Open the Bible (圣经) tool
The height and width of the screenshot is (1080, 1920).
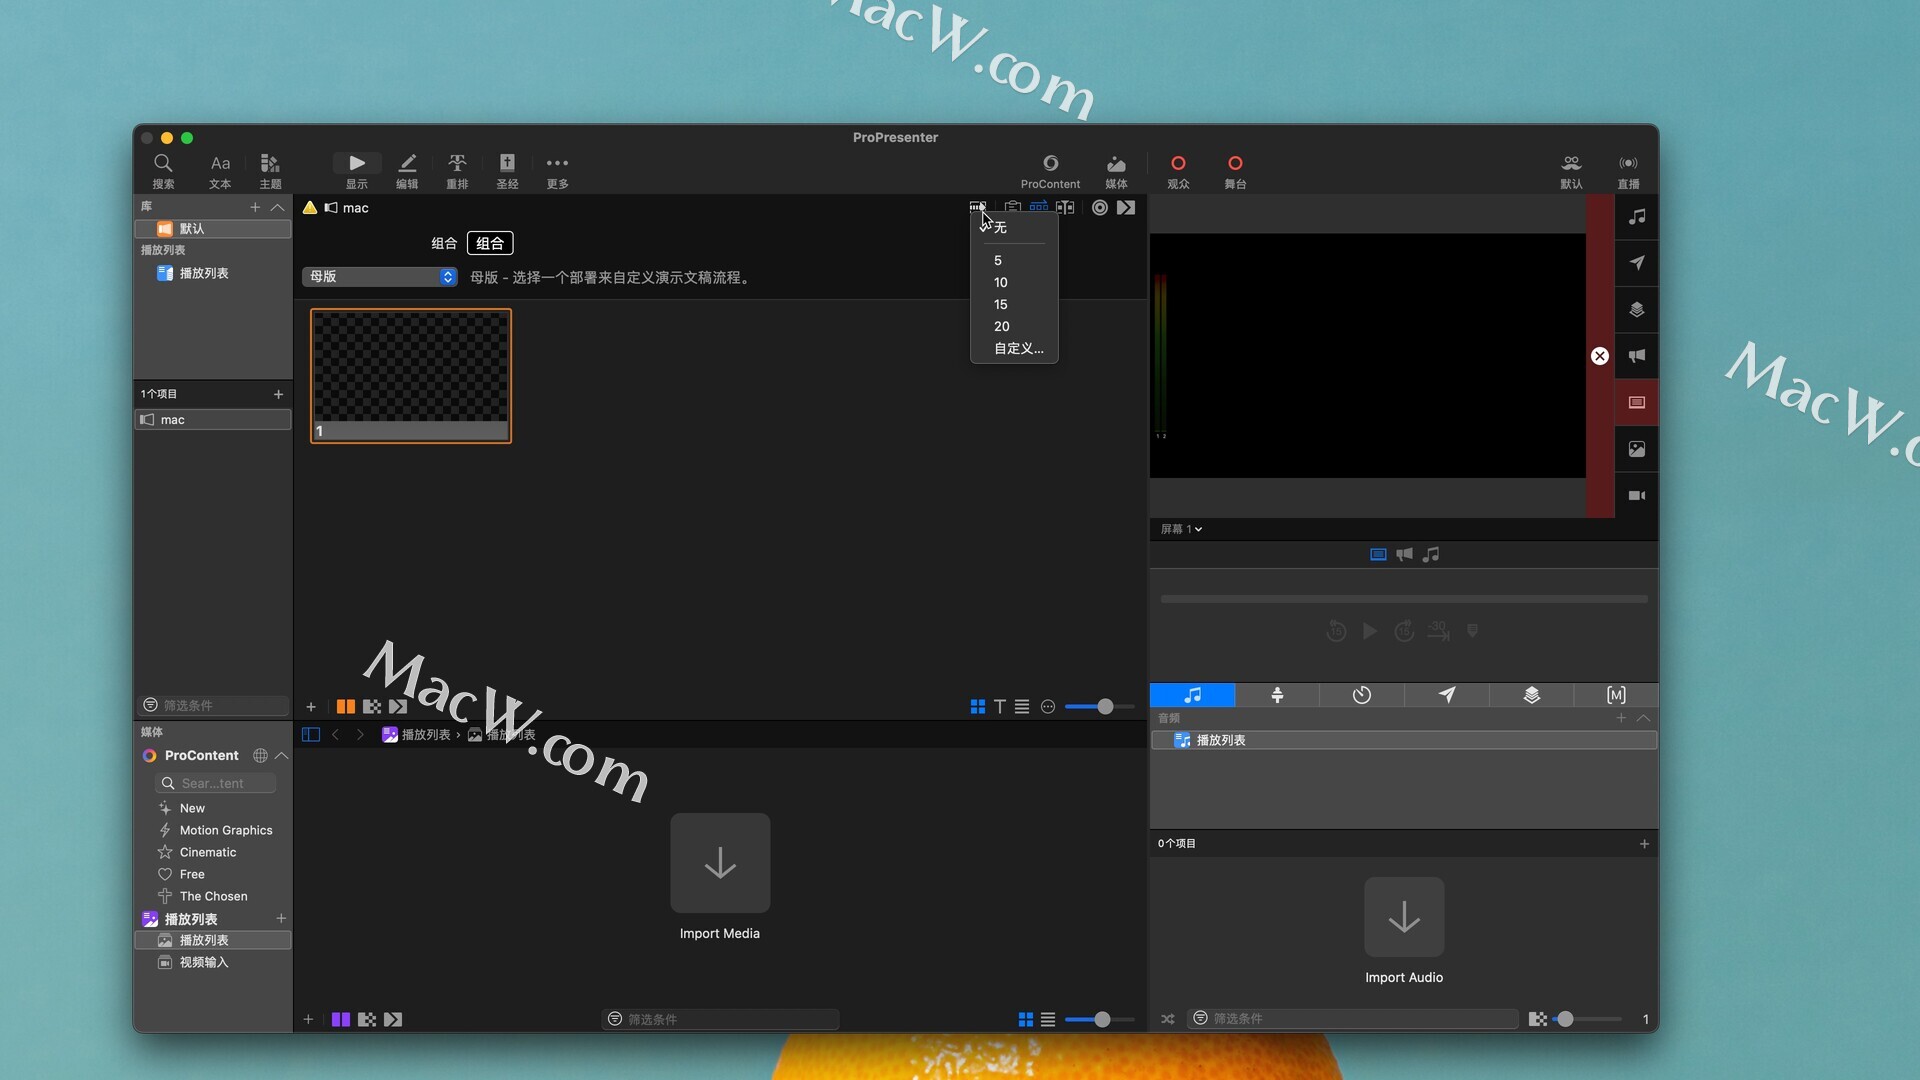pos(507,170)
